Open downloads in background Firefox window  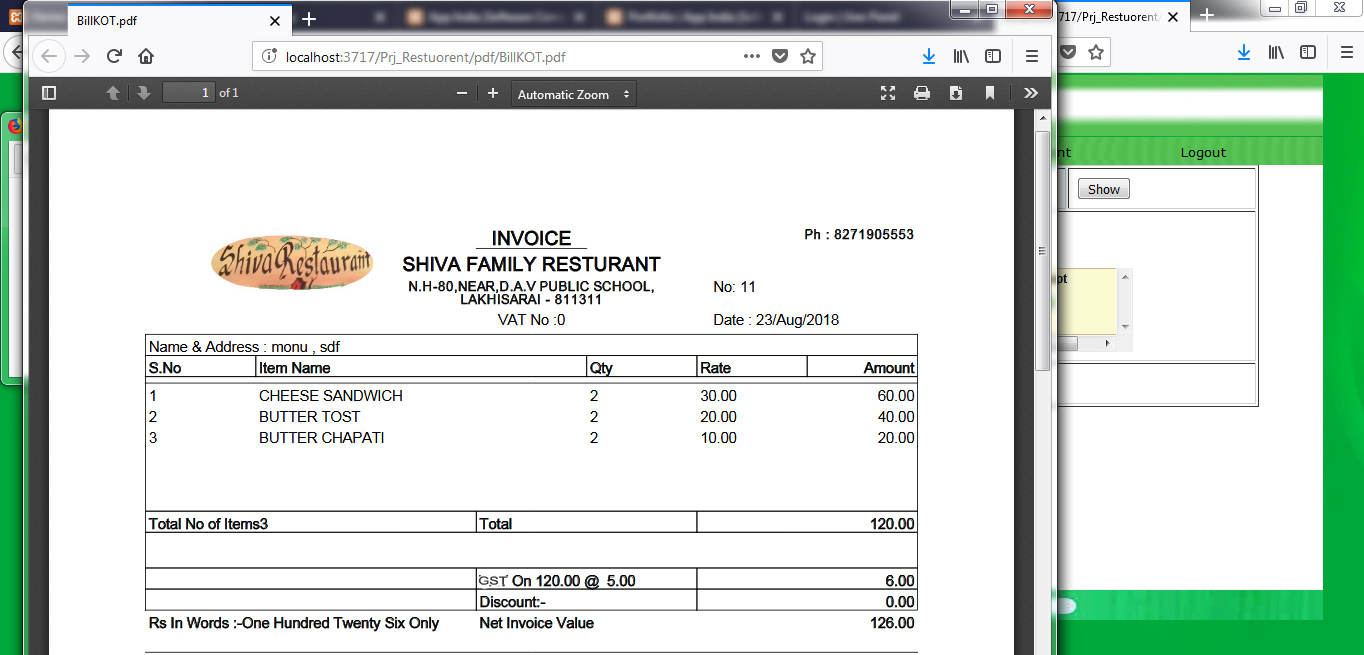(1244, 52)
